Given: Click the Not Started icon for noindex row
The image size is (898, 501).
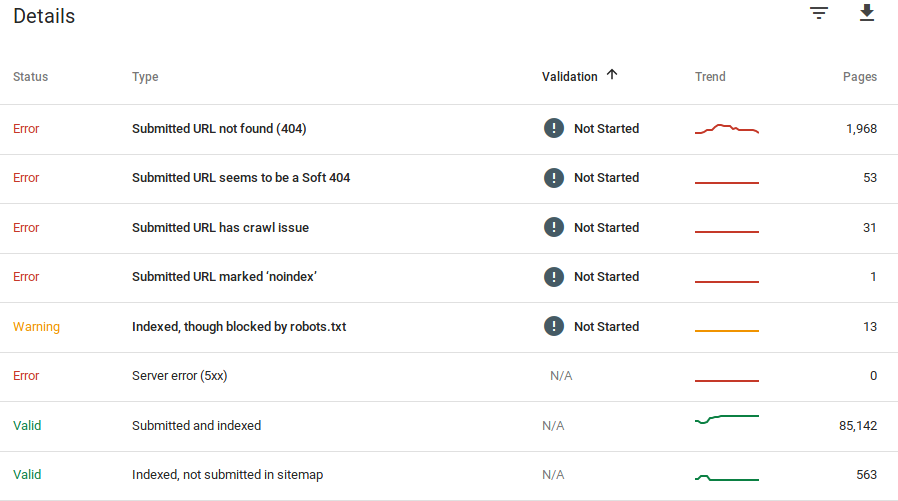Looking at the screenshot, I should (x=554, y=277).
